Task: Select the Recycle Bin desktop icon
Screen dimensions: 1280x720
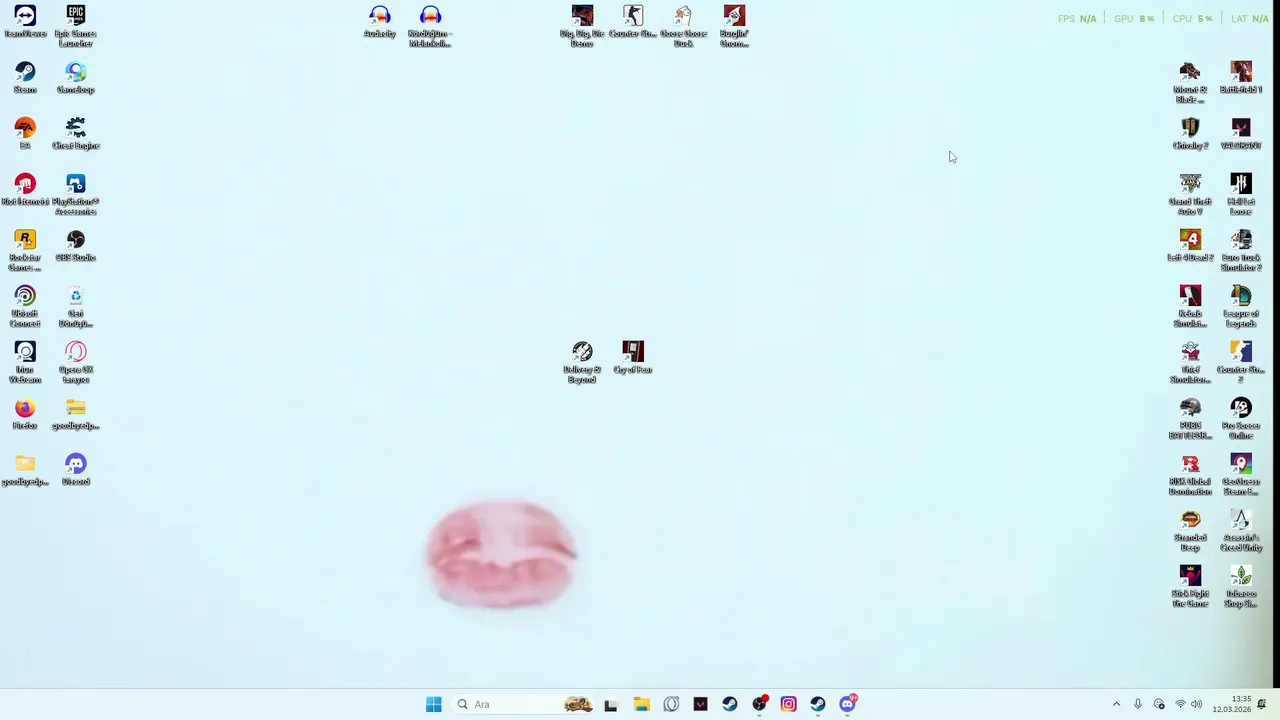Action: click(x=76, y=306)
